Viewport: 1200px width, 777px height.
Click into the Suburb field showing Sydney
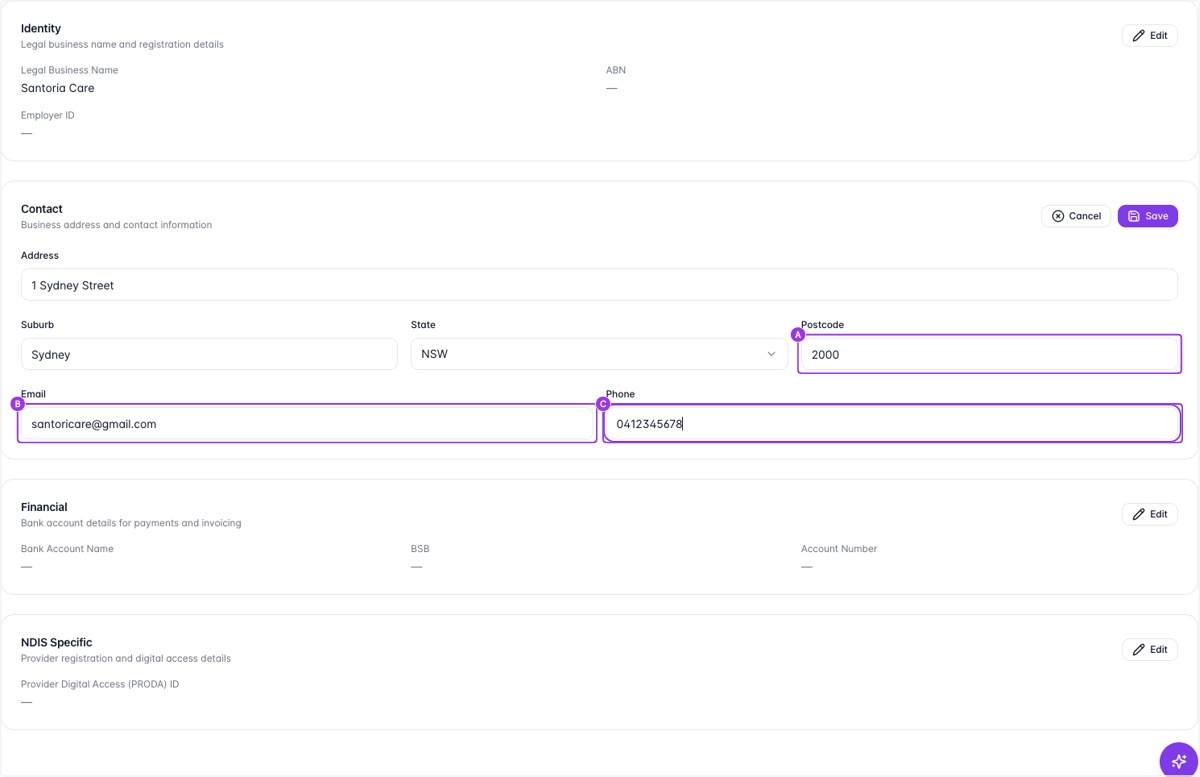[209, 354]
